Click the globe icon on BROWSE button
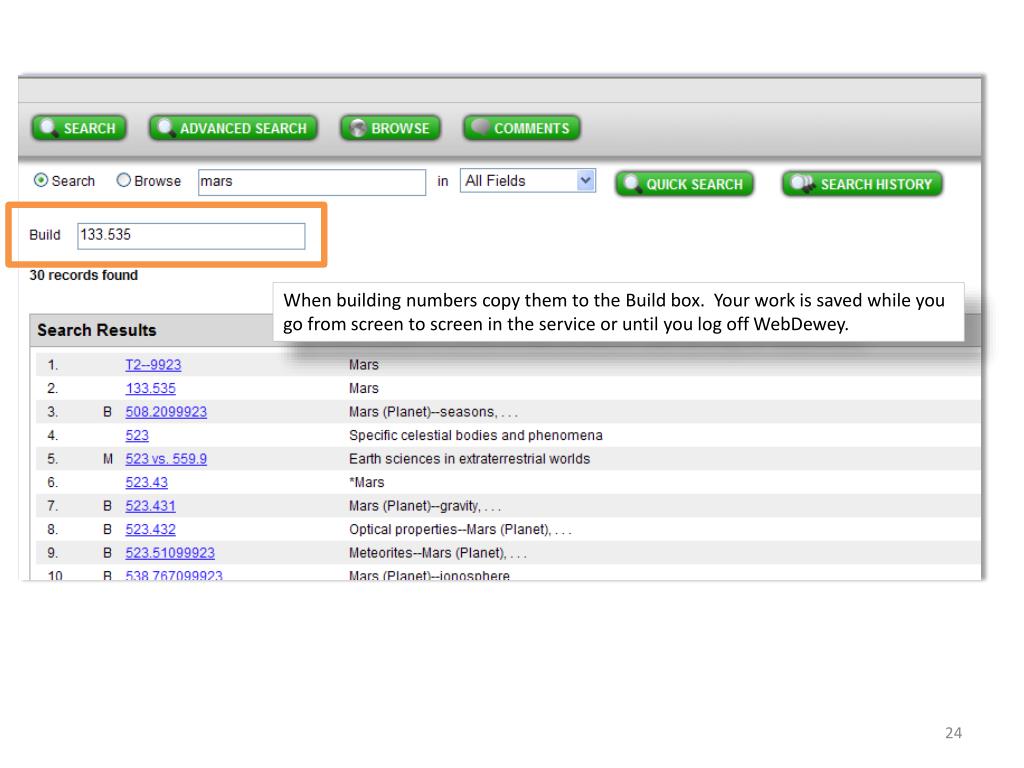Image resolution: width=1024 pixels, height=768 pixels. coord(357,128)
